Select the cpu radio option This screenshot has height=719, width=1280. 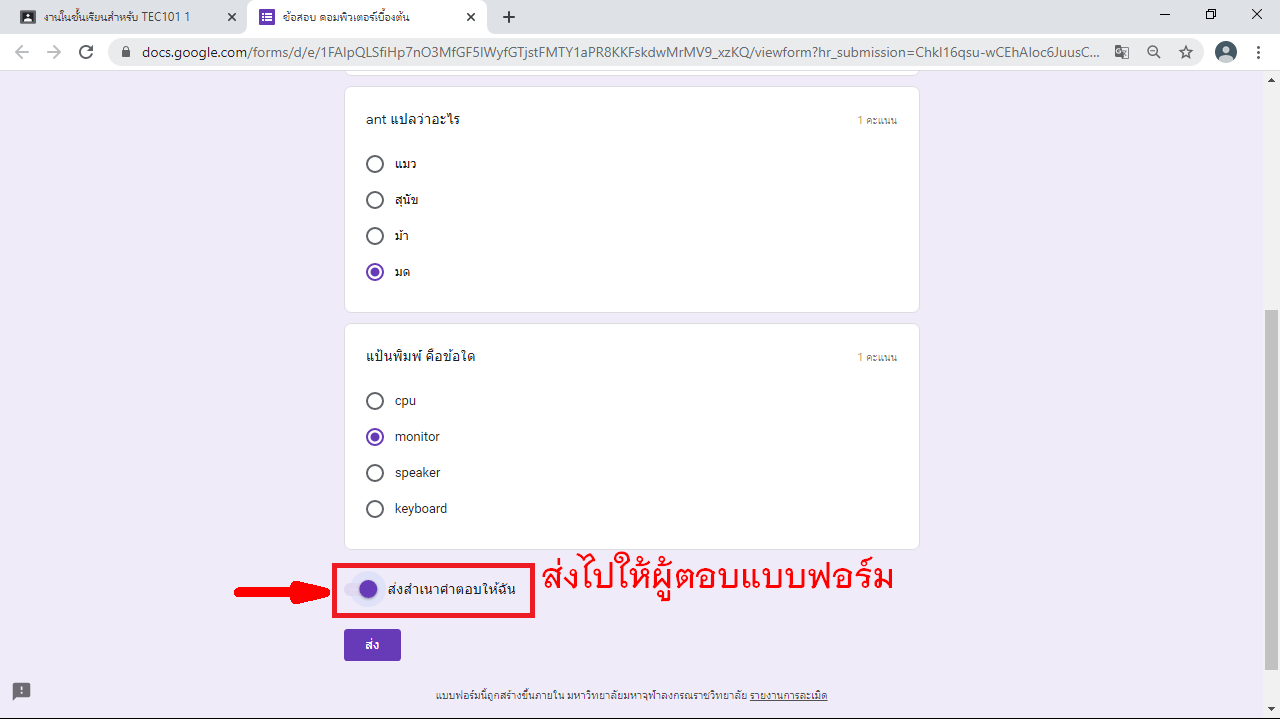tap(375, 401)
